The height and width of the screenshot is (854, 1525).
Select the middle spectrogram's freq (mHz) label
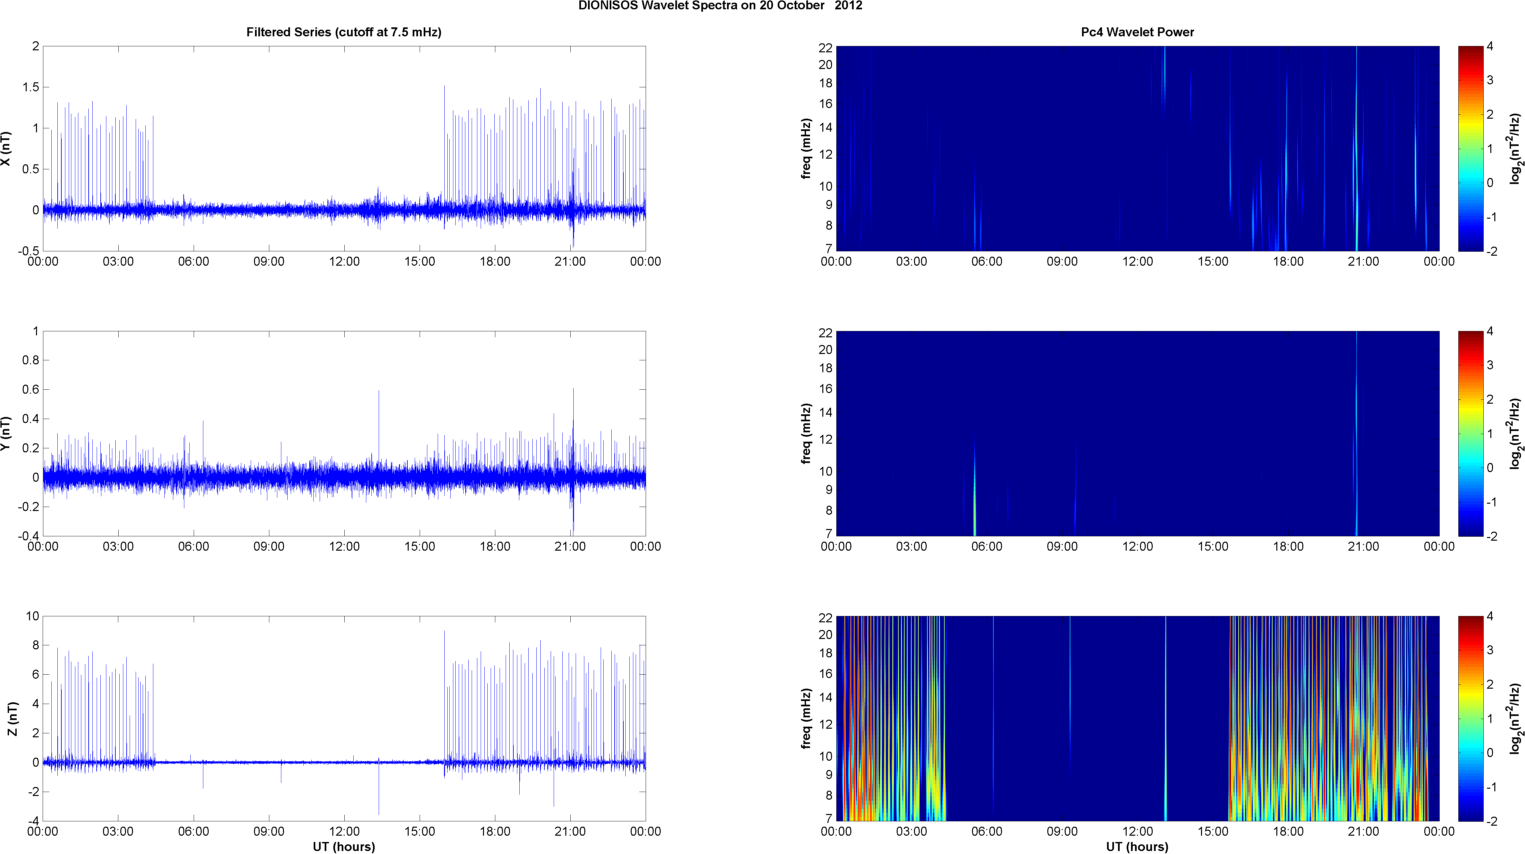click(806, 433)
